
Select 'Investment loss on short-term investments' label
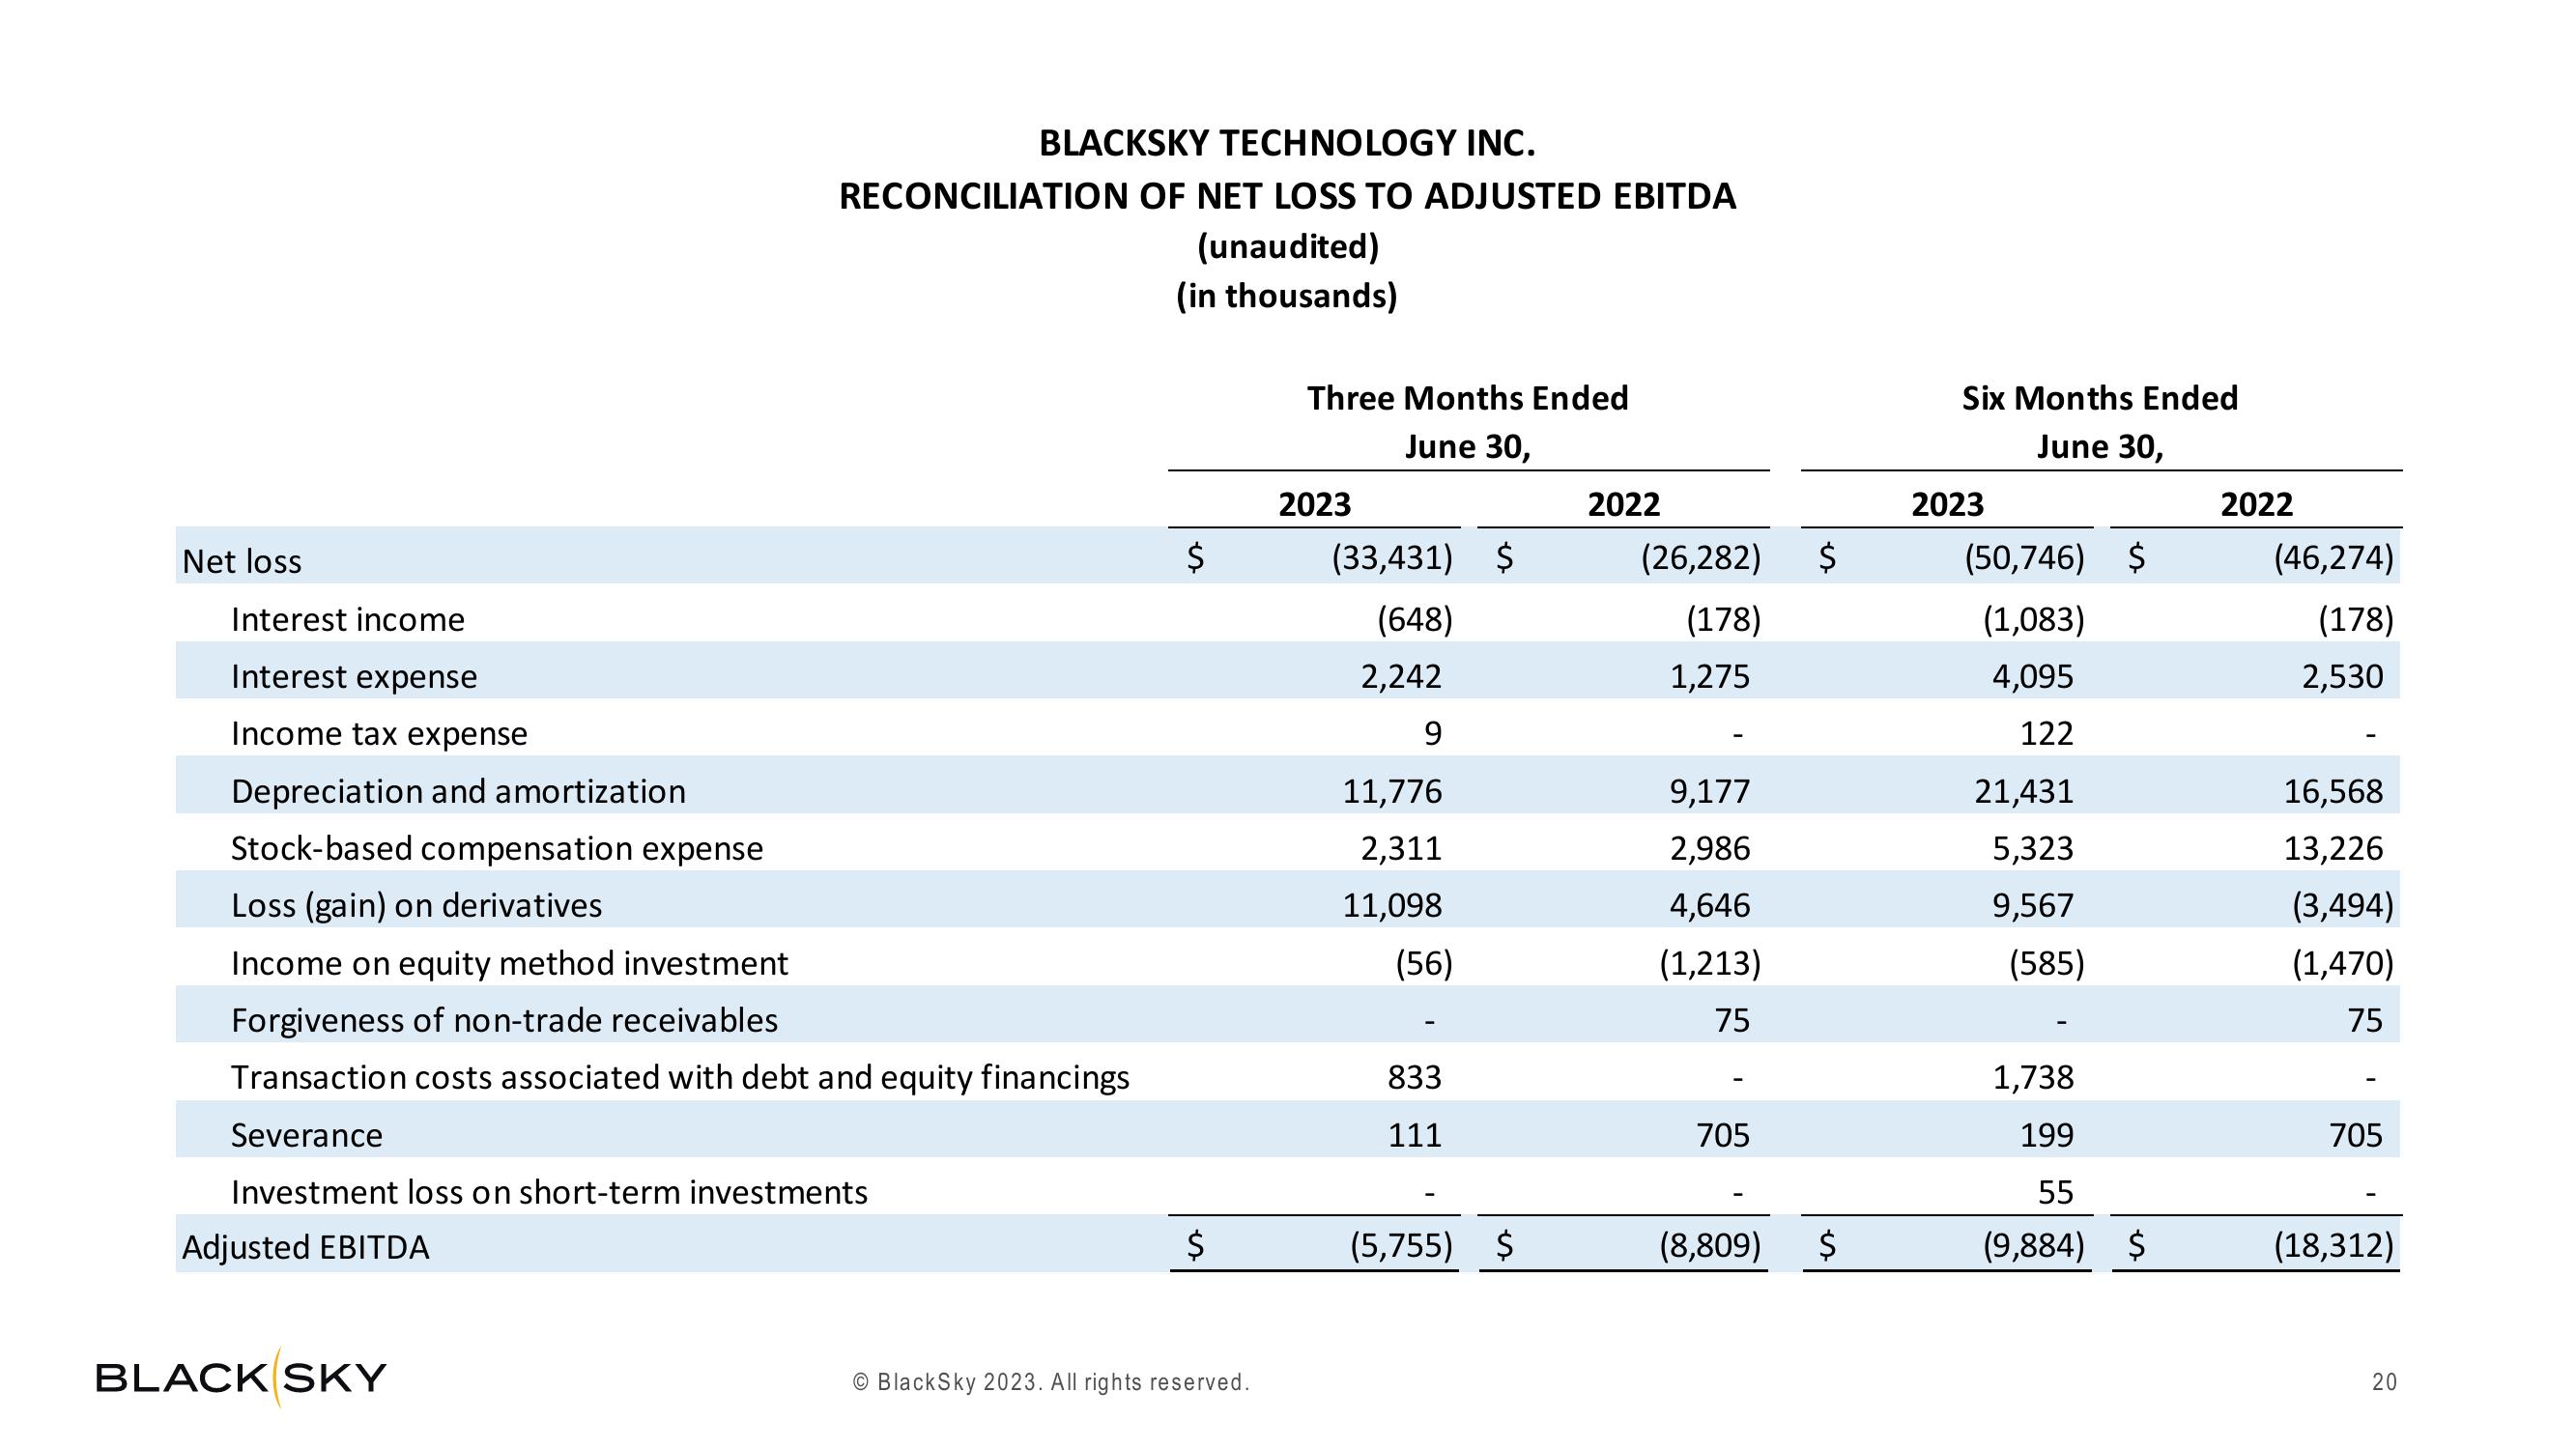click(x=549, y=1193)
